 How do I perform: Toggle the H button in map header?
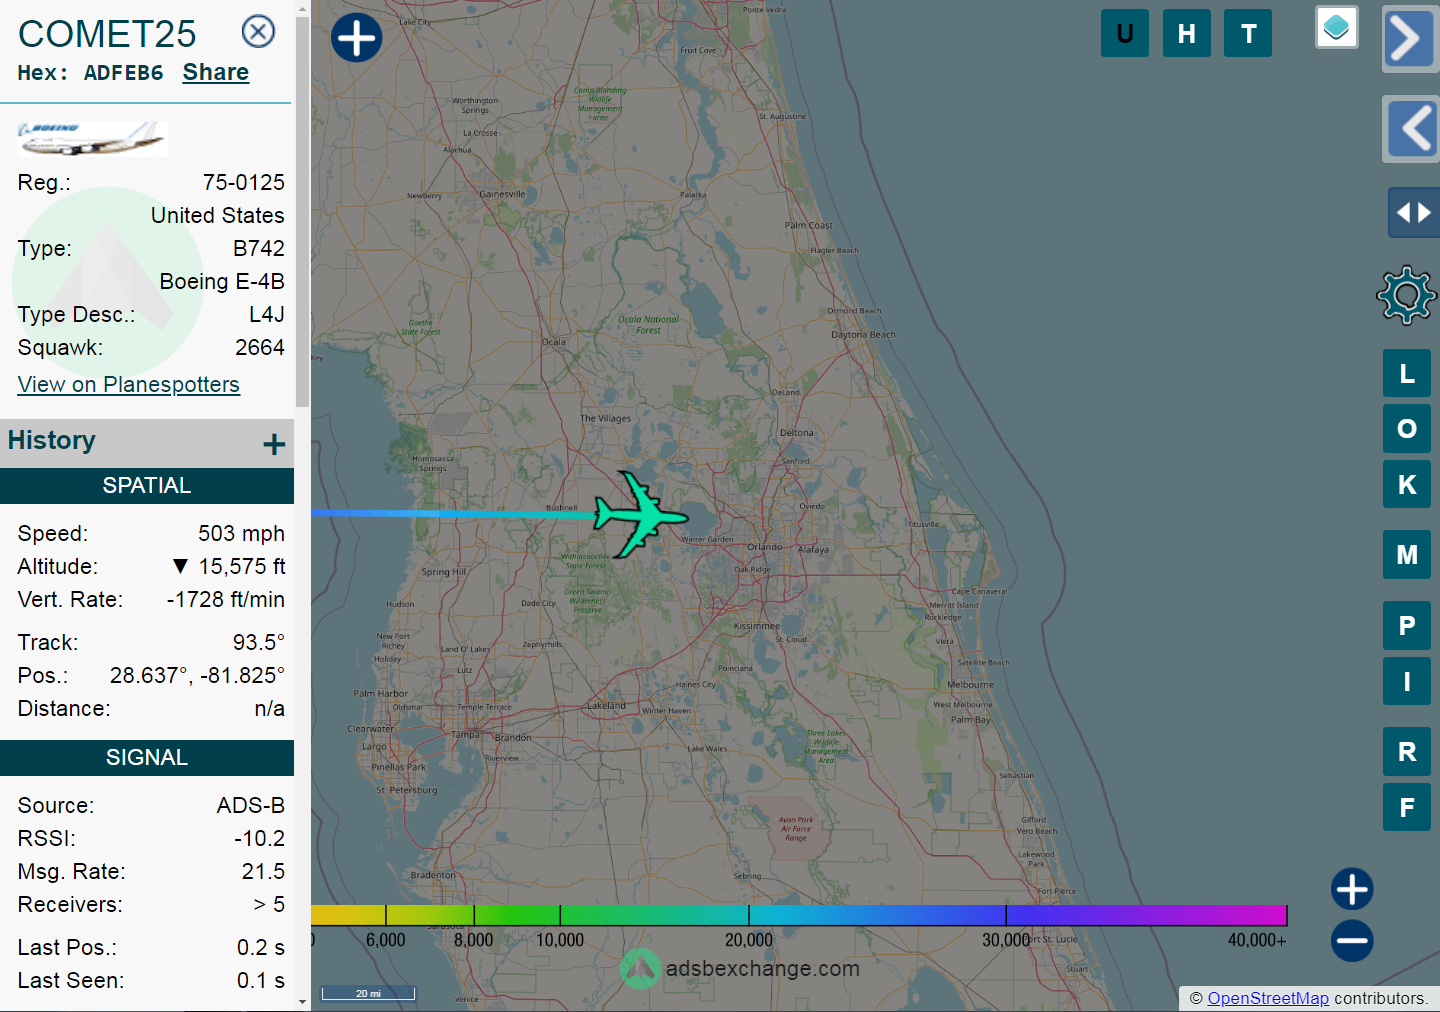pos(1187,33)
